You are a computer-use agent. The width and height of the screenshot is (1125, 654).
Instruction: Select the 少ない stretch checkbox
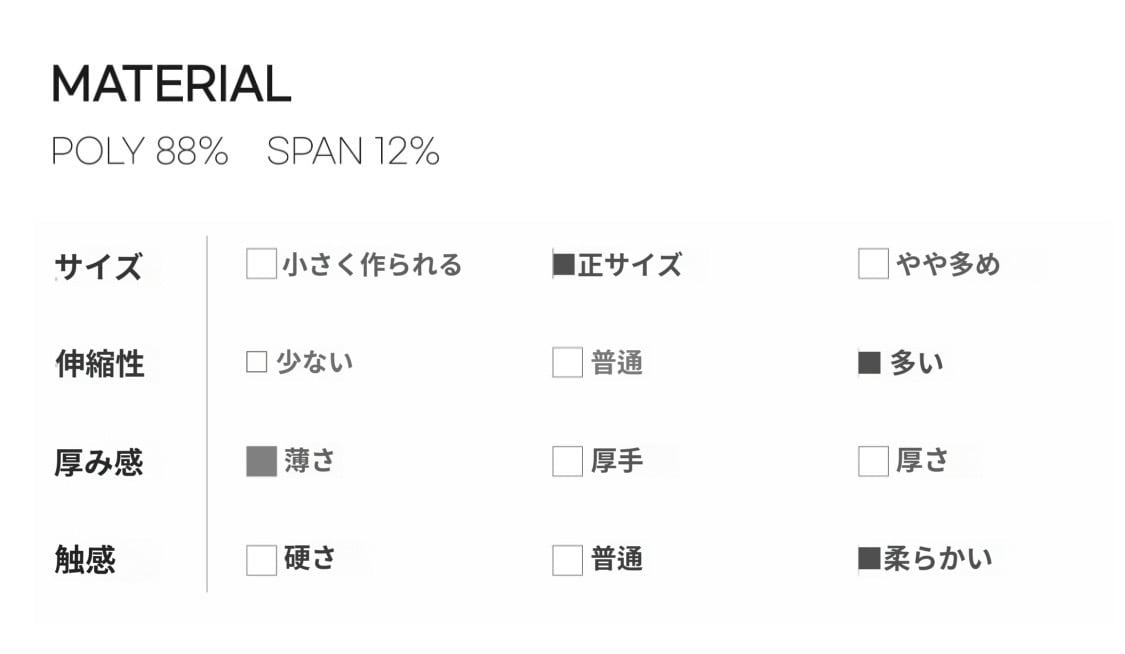[x=256, y=362]
